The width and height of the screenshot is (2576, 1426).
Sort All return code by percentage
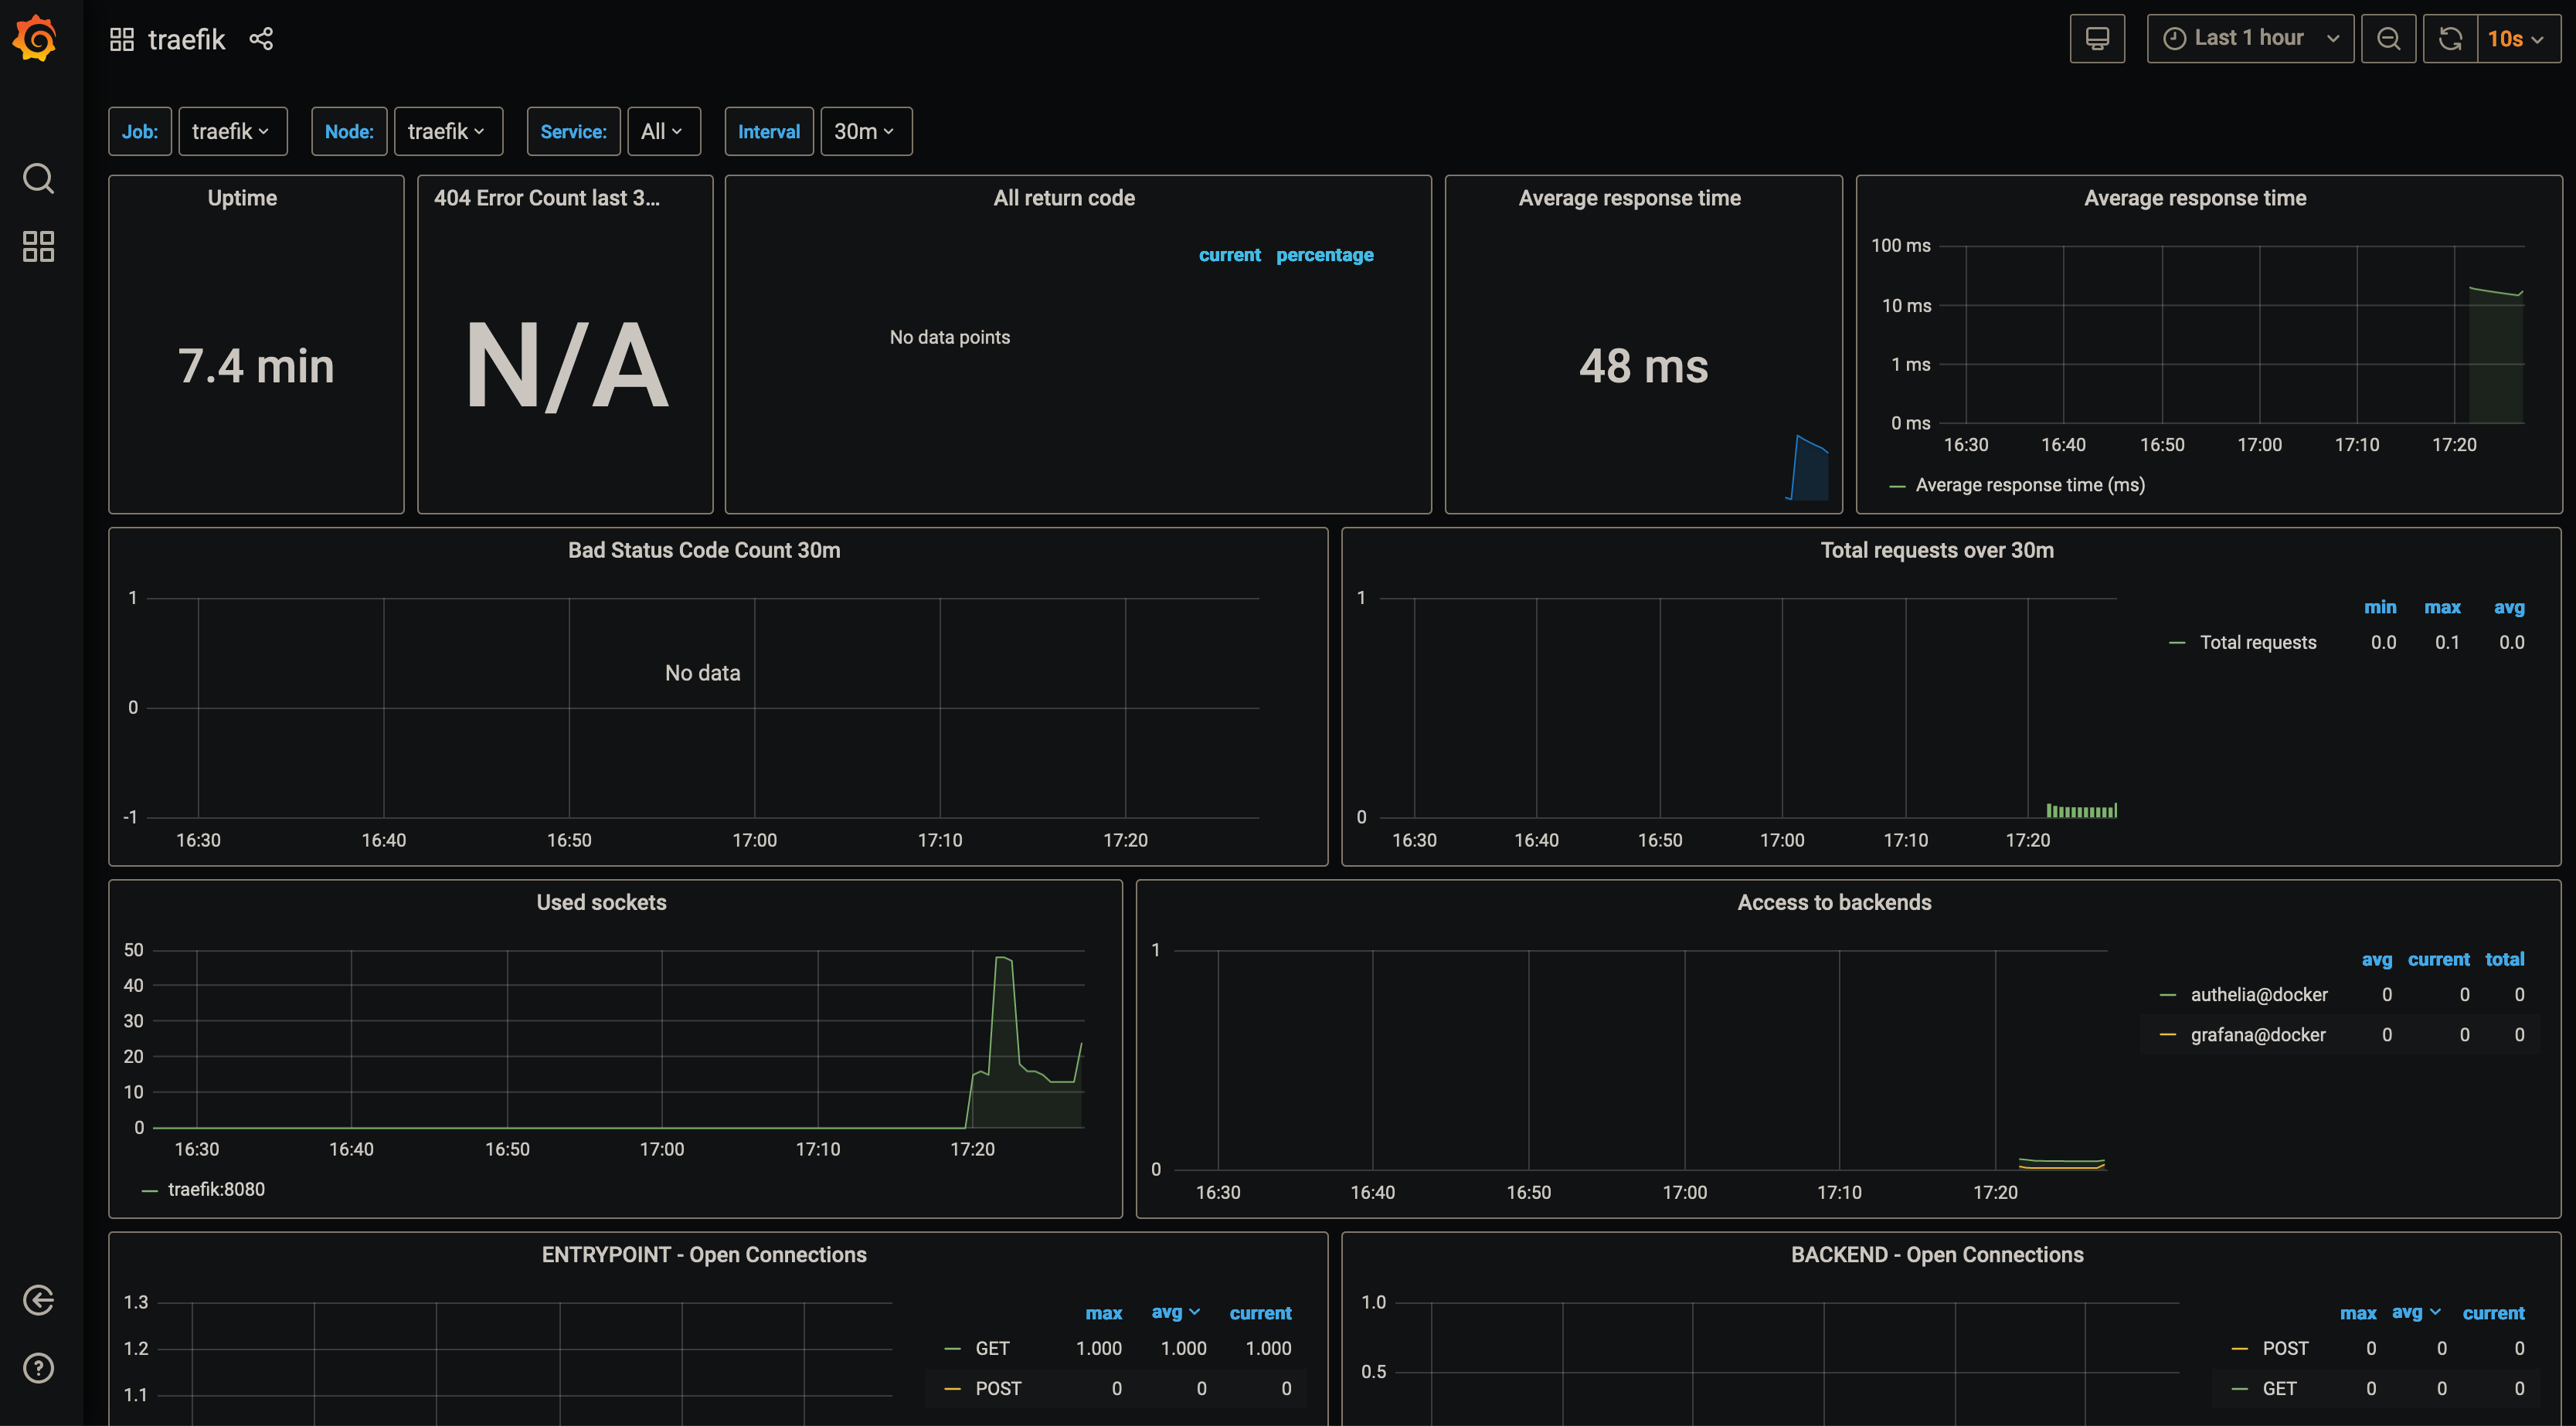pyautogui.click(x=1324, y=255)
